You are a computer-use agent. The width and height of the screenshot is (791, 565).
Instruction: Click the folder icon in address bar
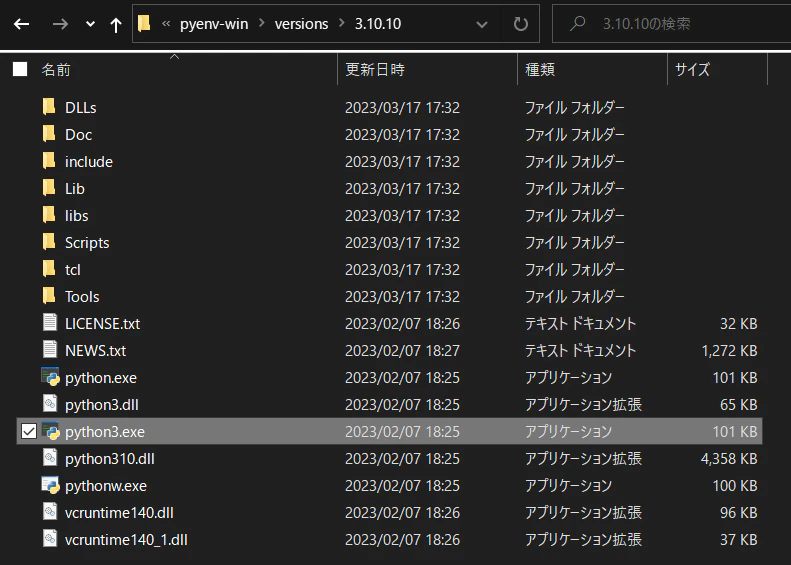(x=144, y=23)
